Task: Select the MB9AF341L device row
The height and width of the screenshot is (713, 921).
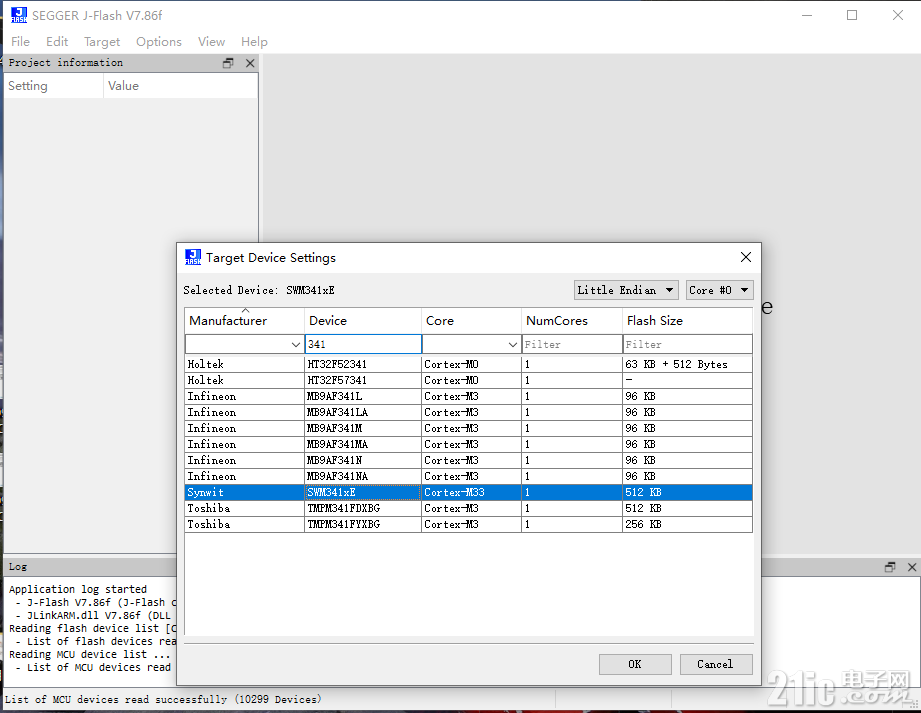Action: 468,396
